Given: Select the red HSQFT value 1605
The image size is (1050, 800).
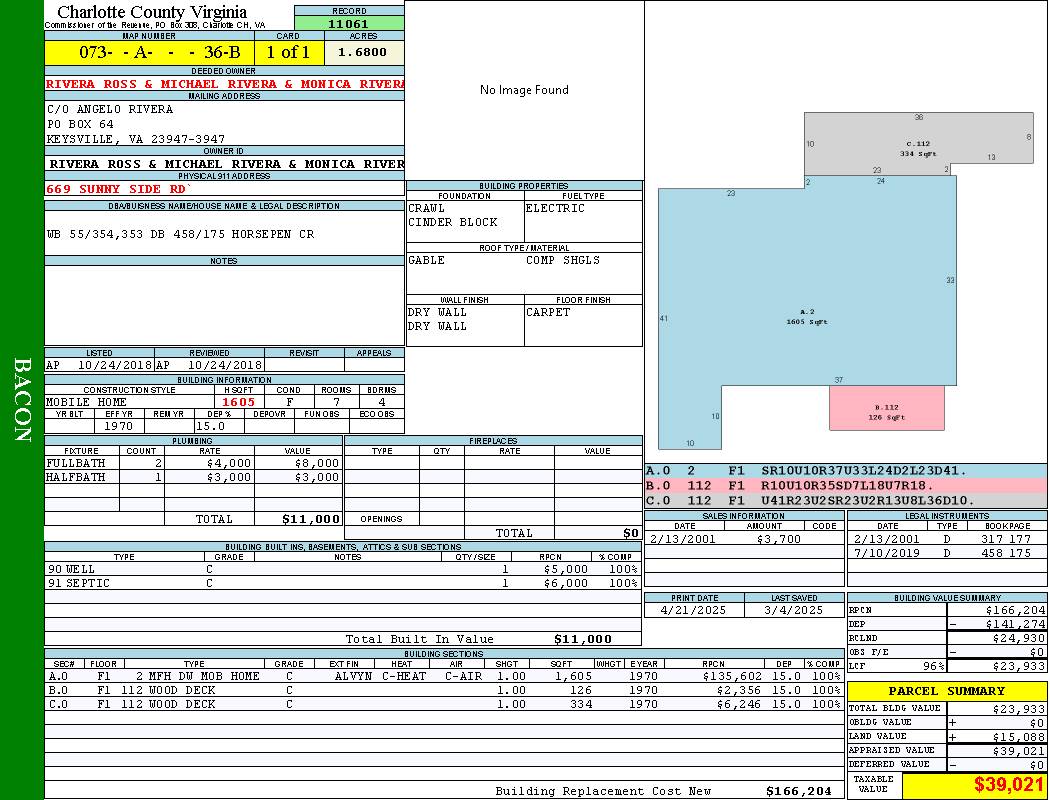Looking at the screenshot, I should pyautogui.click(x=239, y=402).
